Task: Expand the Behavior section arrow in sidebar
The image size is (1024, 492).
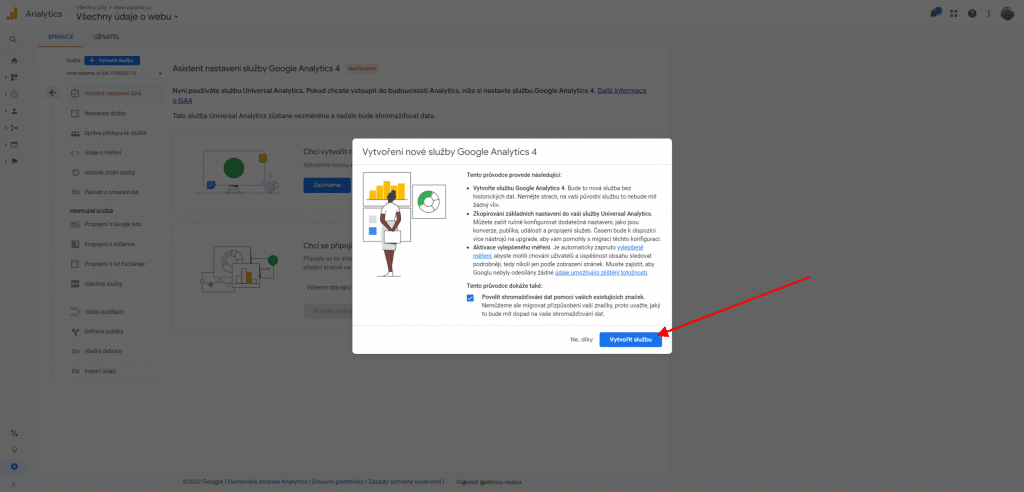Action: (6, 144)
